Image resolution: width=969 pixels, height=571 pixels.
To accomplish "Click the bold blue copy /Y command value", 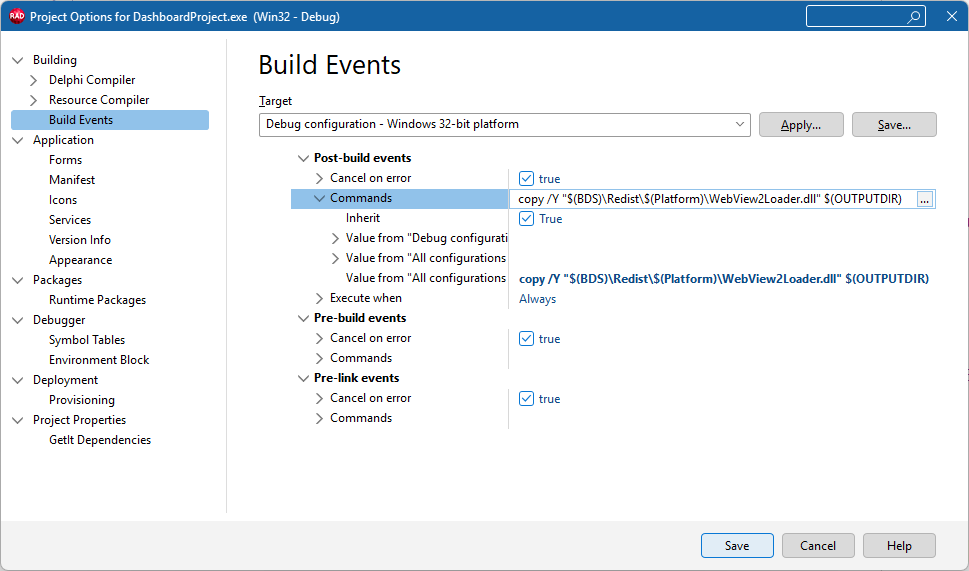I will (724, 279).
